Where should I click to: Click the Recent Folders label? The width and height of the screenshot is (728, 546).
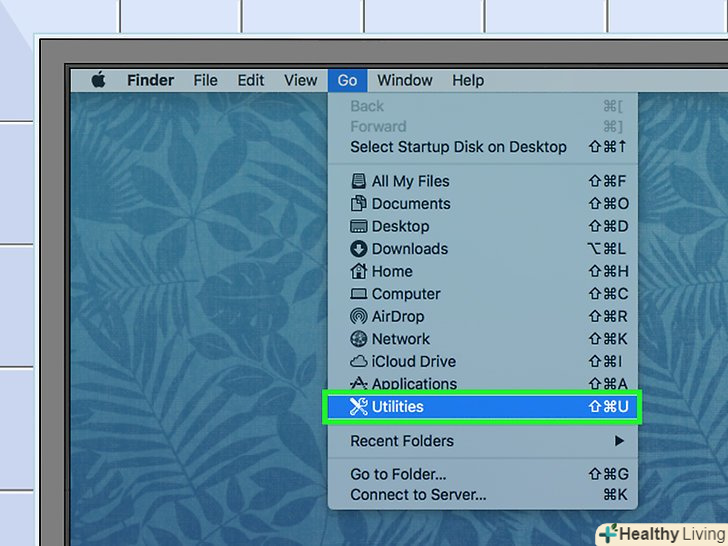pyautogui.click(x=402, y=441)
